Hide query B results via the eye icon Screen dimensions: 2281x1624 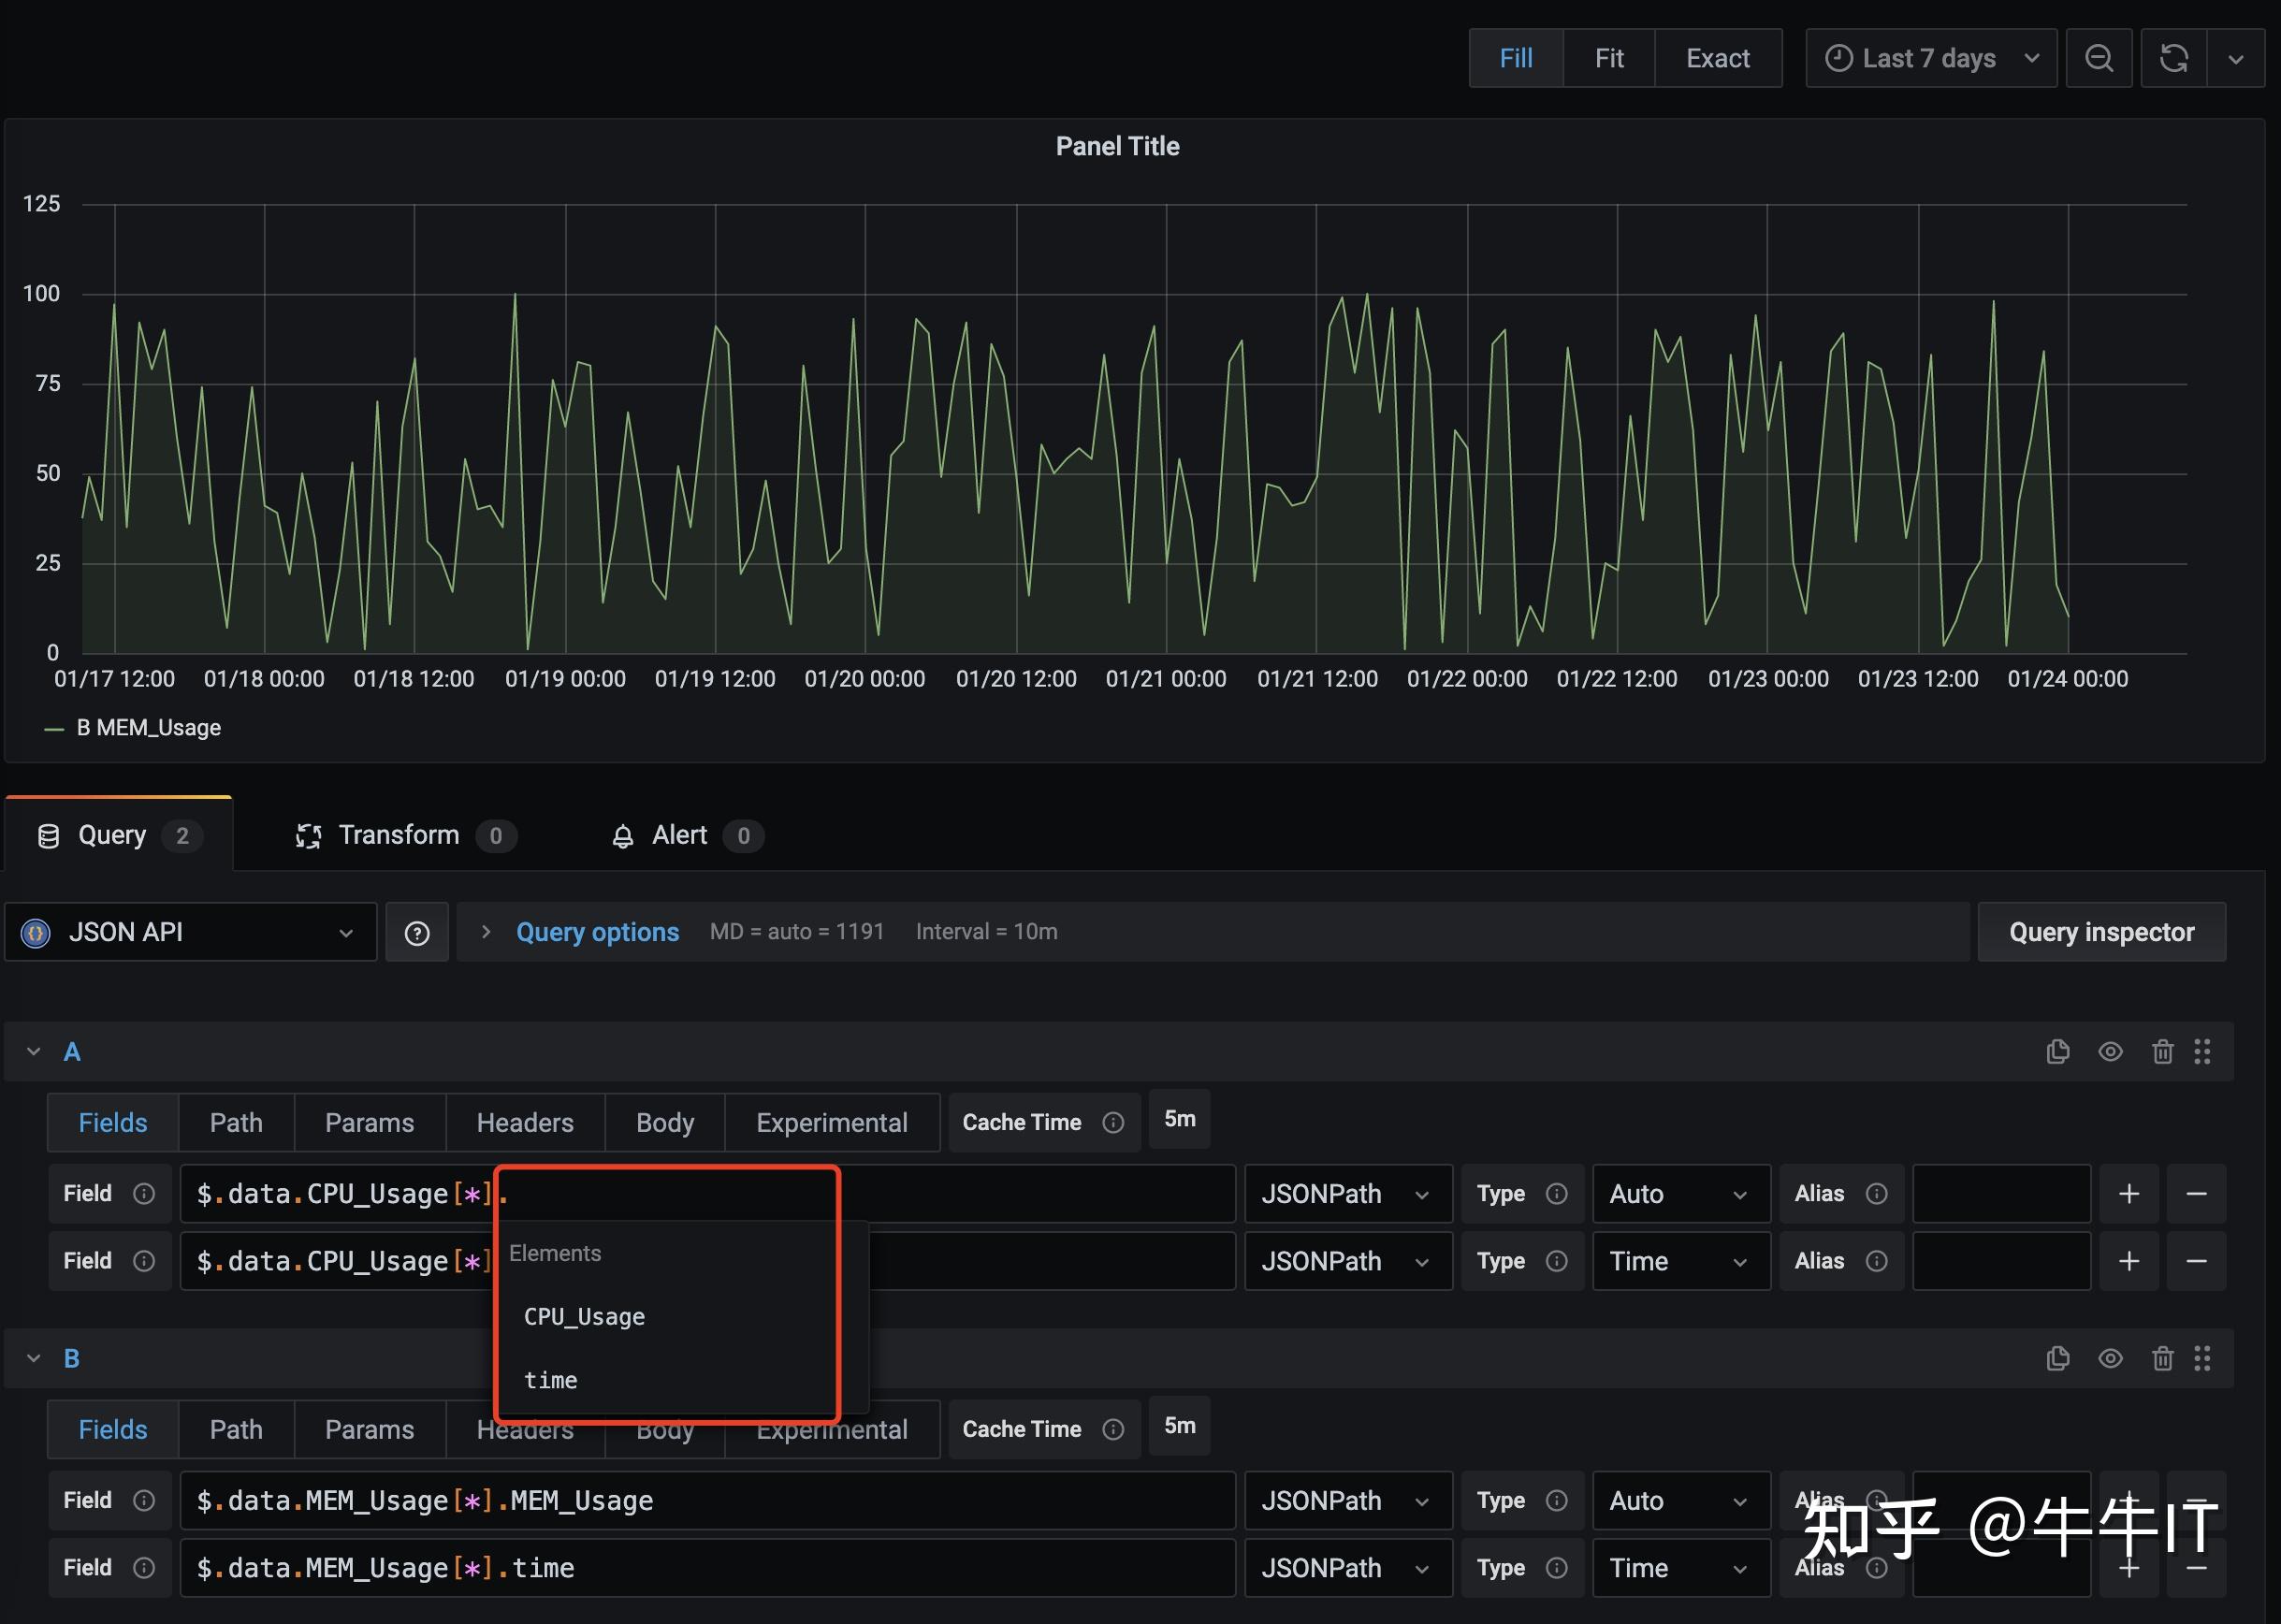(x=2110, y=1358)
